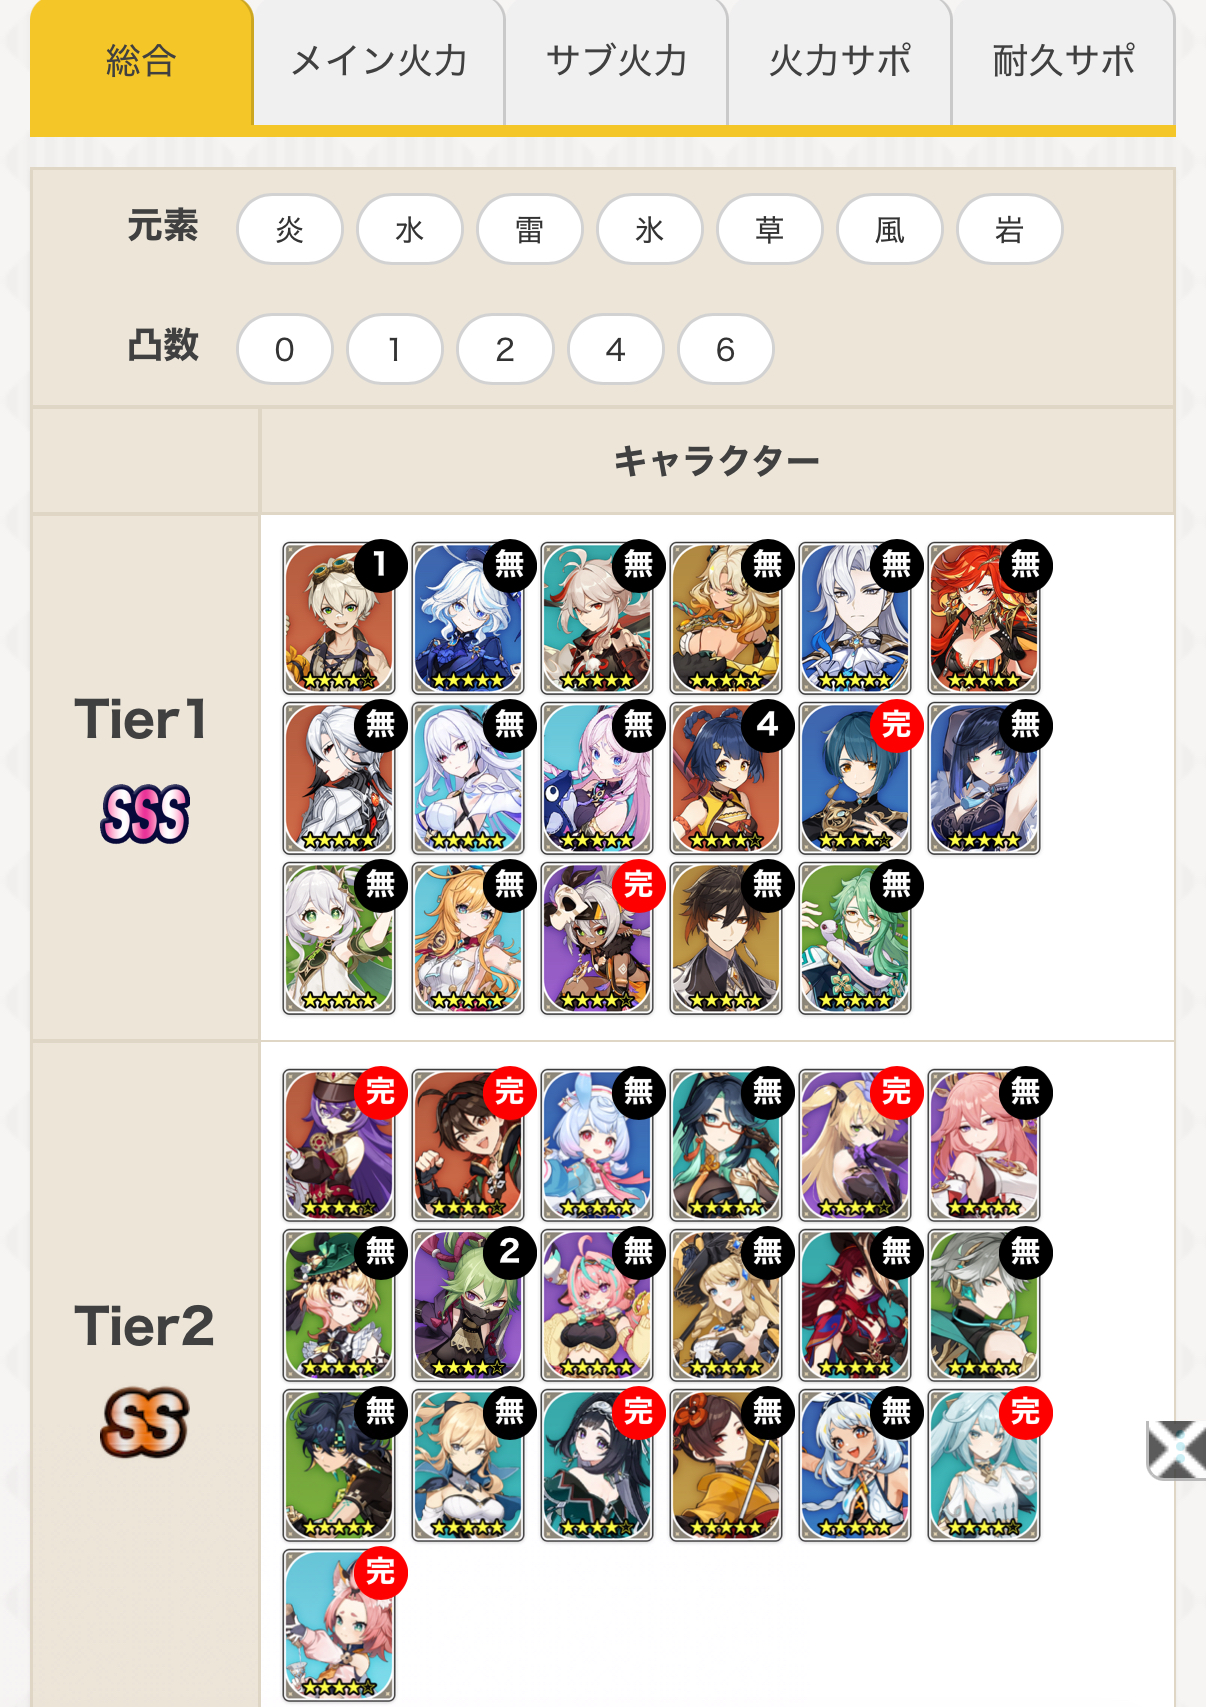The width and height of the screenshot is (1206, 1707).
Task: Open the 耐久サポ tab
Action: pos(1063,62)
